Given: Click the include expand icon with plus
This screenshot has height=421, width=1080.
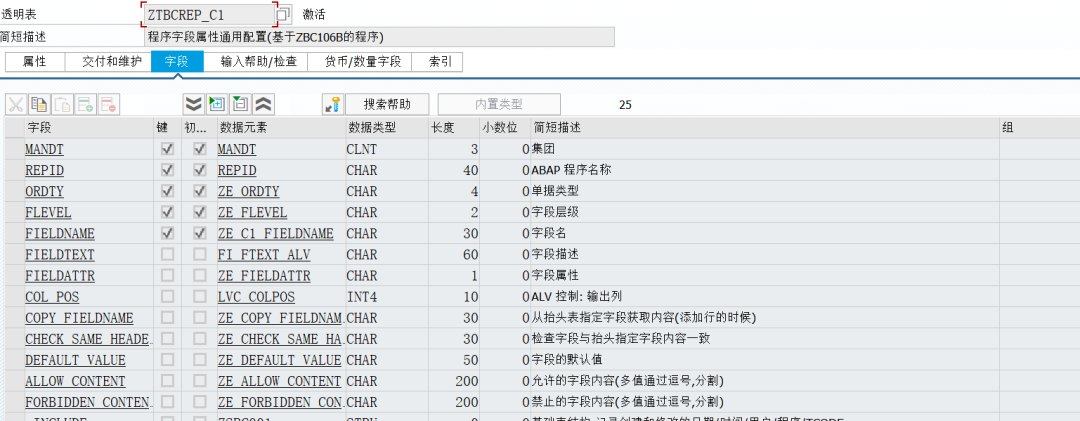Looking at the screenshot, I should pos(217,105).
